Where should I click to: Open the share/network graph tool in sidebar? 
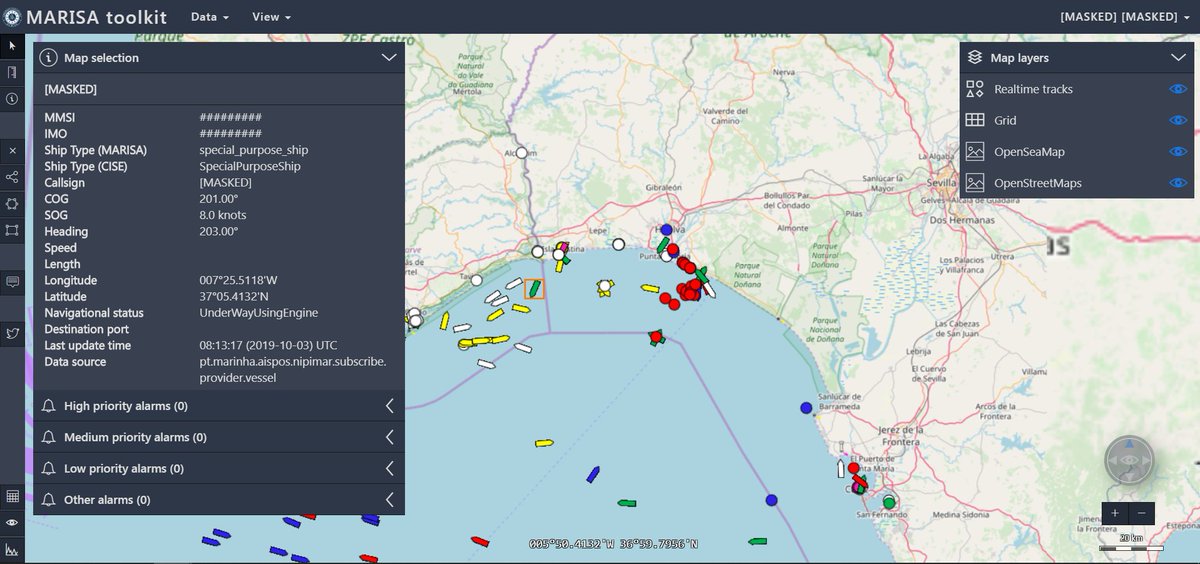point(12,177)
